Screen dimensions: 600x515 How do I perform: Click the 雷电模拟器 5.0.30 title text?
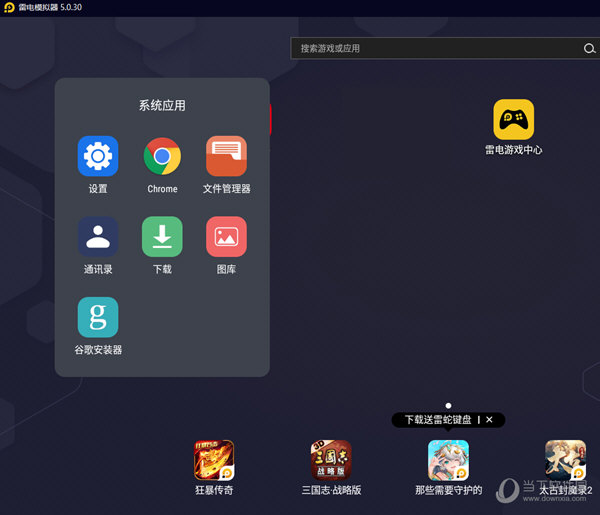pos(50,7)
